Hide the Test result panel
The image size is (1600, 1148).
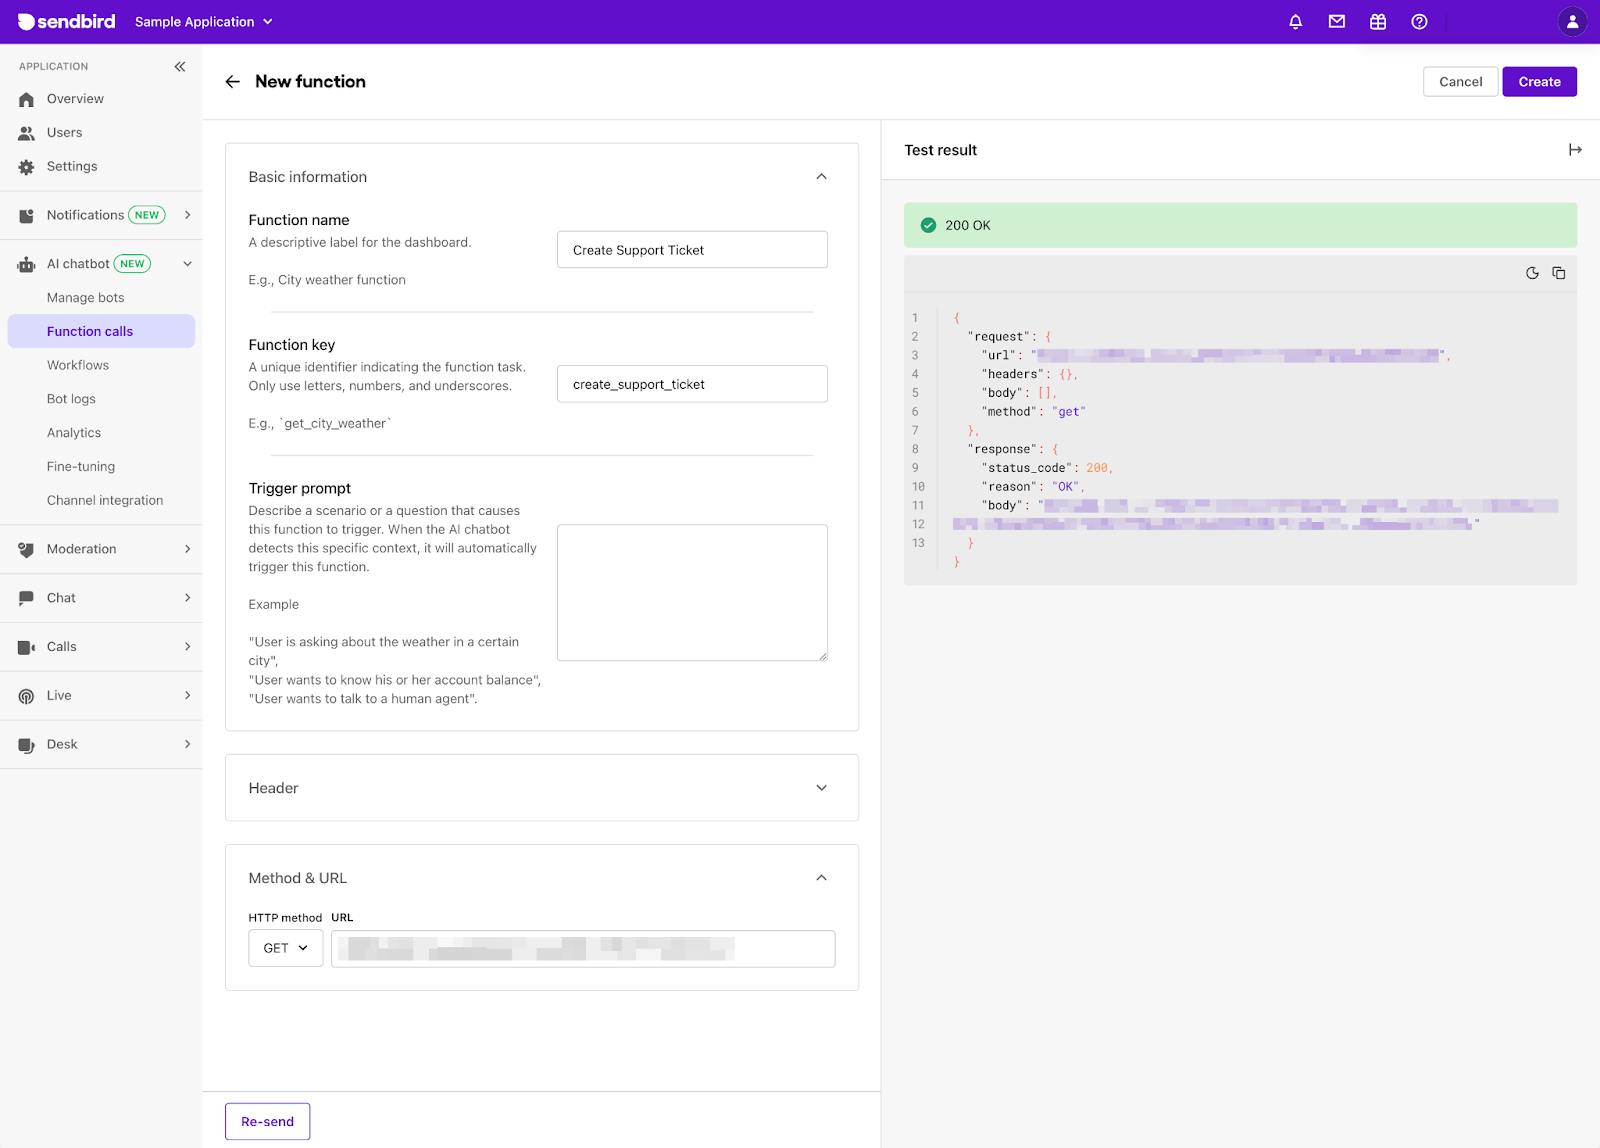pos(1575,149)
